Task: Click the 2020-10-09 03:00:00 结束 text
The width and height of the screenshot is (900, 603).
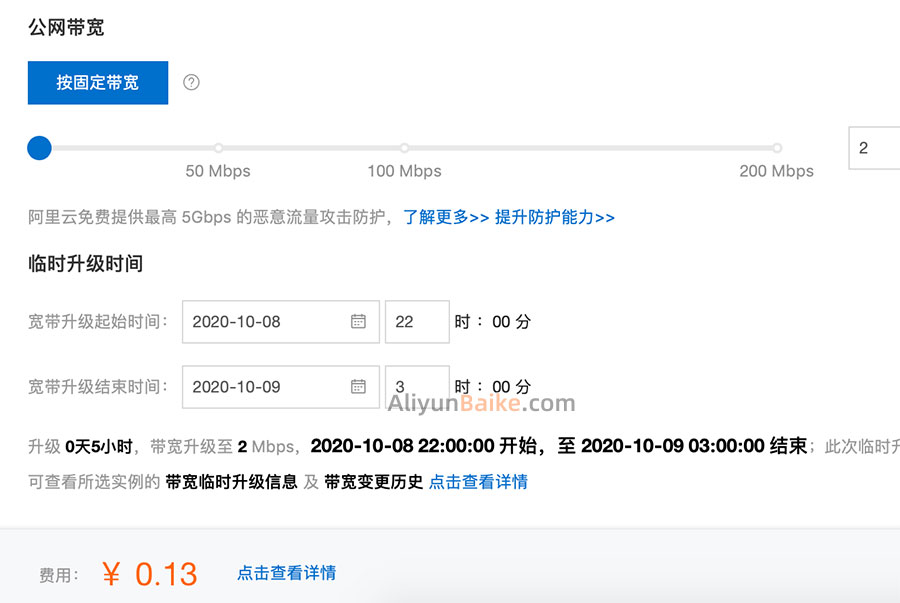Action: point(694,446)
